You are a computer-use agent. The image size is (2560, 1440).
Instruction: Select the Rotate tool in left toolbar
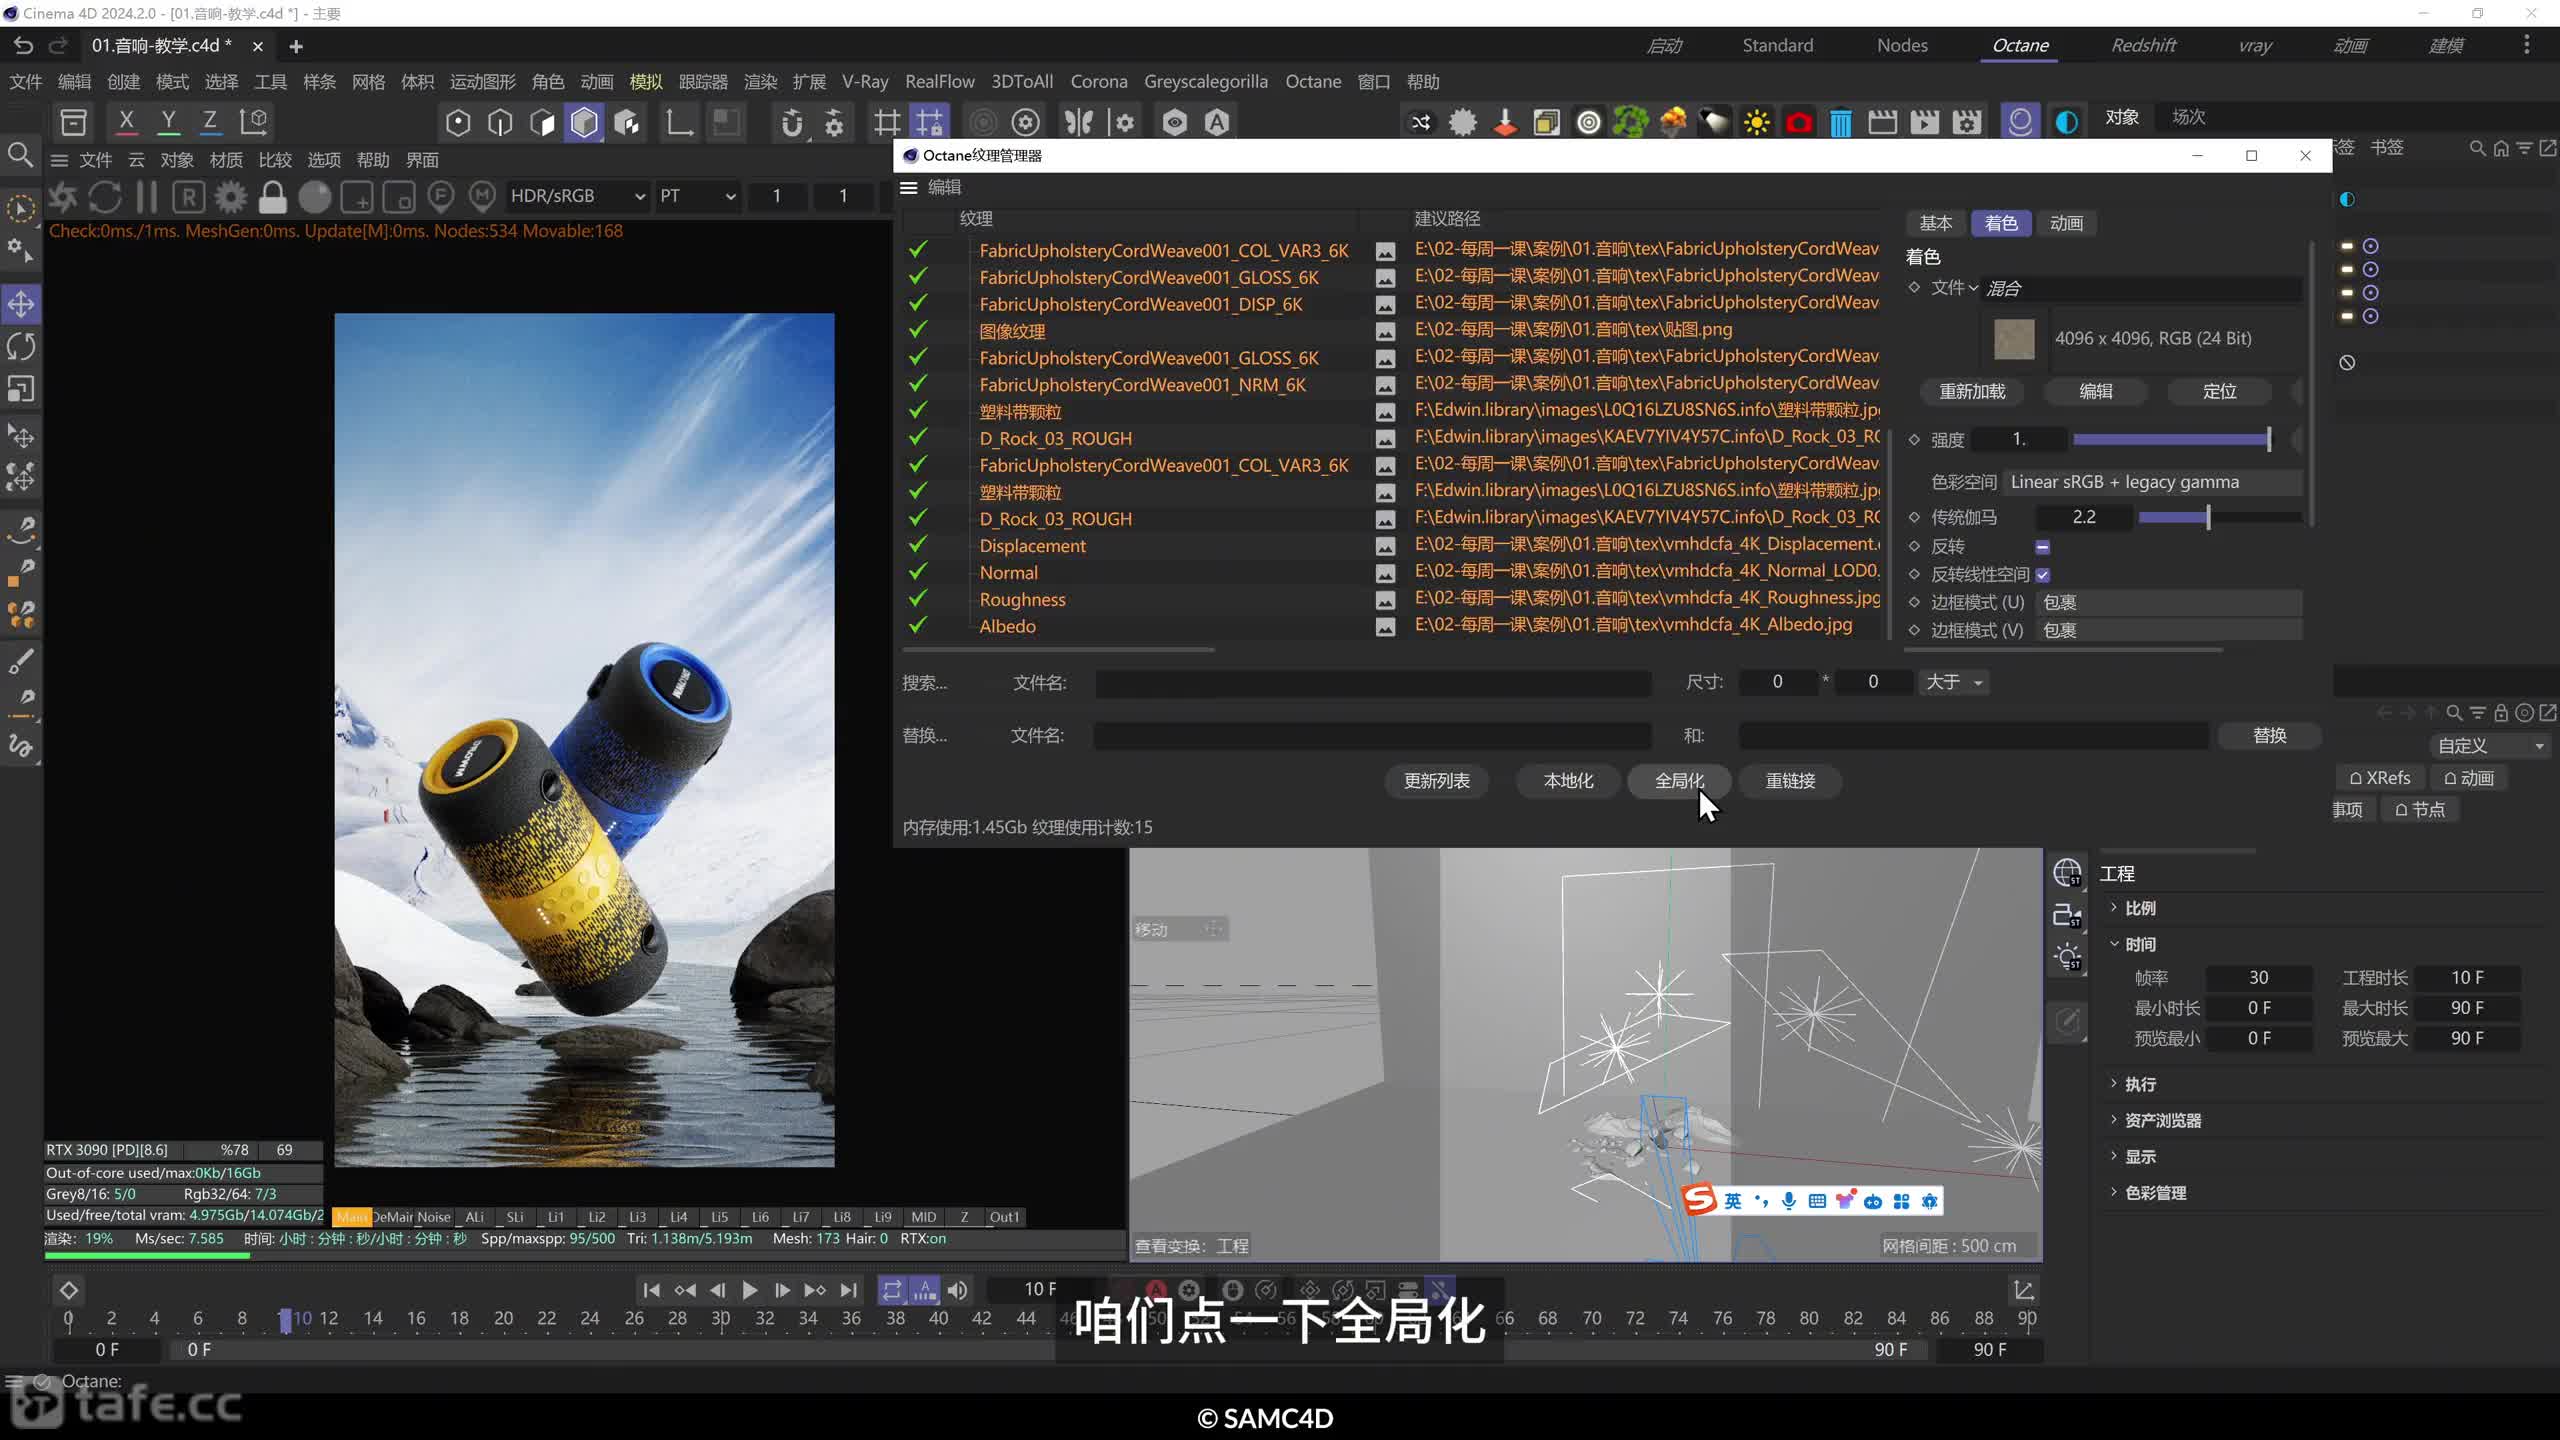(21, 347)
